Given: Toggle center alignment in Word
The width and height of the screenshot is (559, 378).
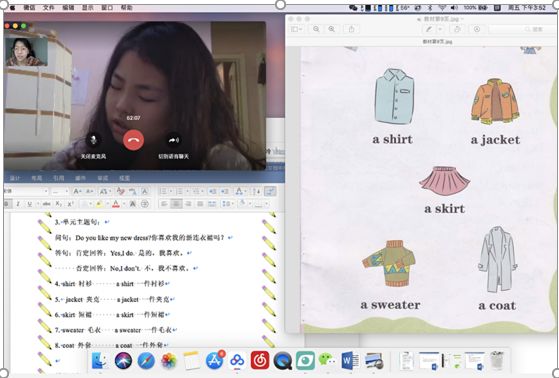Looking at the screenshot, I should 176,204.
